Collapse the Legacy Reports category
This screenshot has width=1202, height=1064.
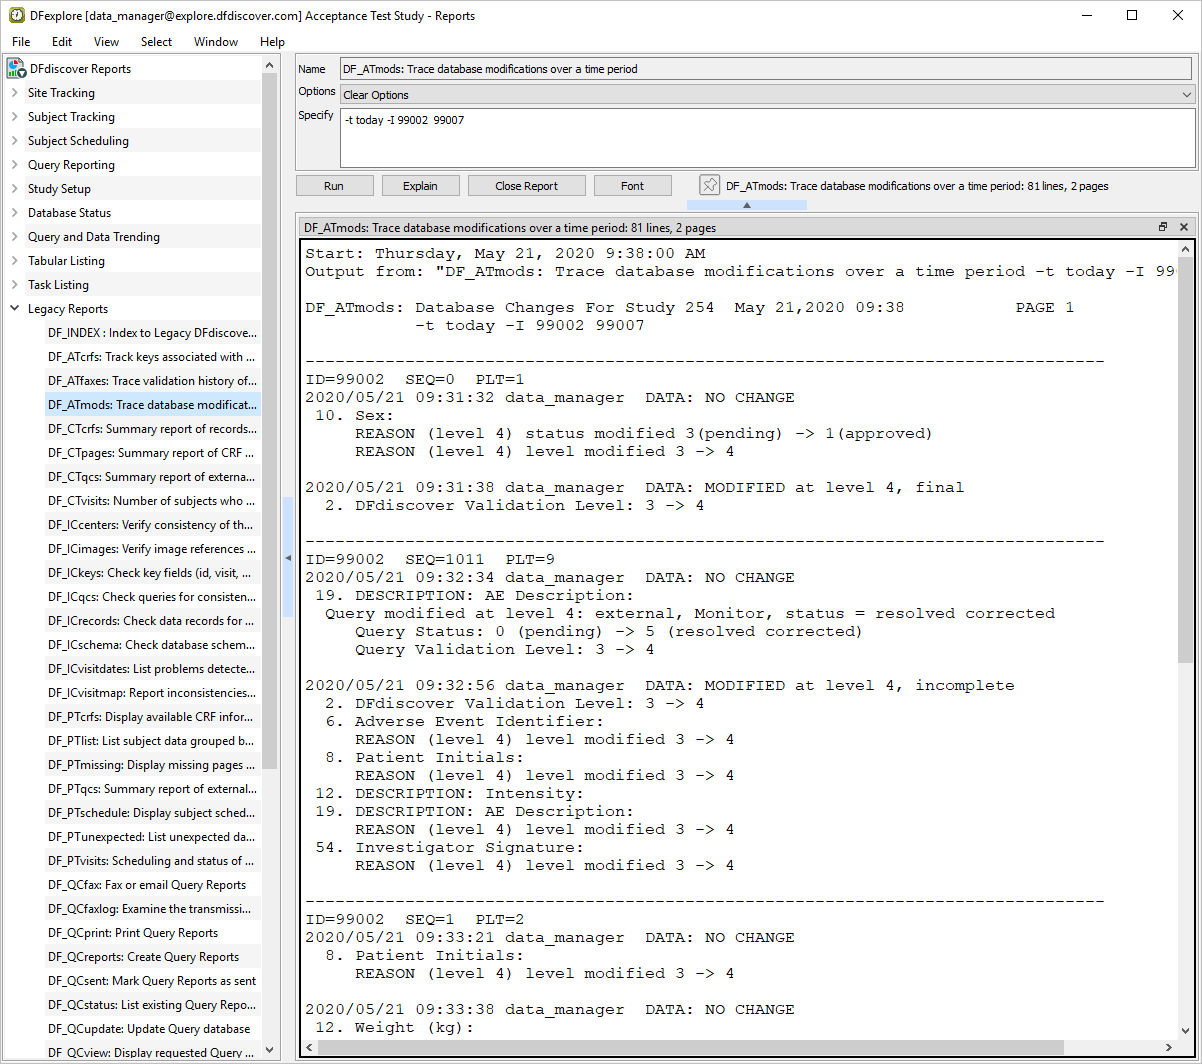tap(14, 309)
